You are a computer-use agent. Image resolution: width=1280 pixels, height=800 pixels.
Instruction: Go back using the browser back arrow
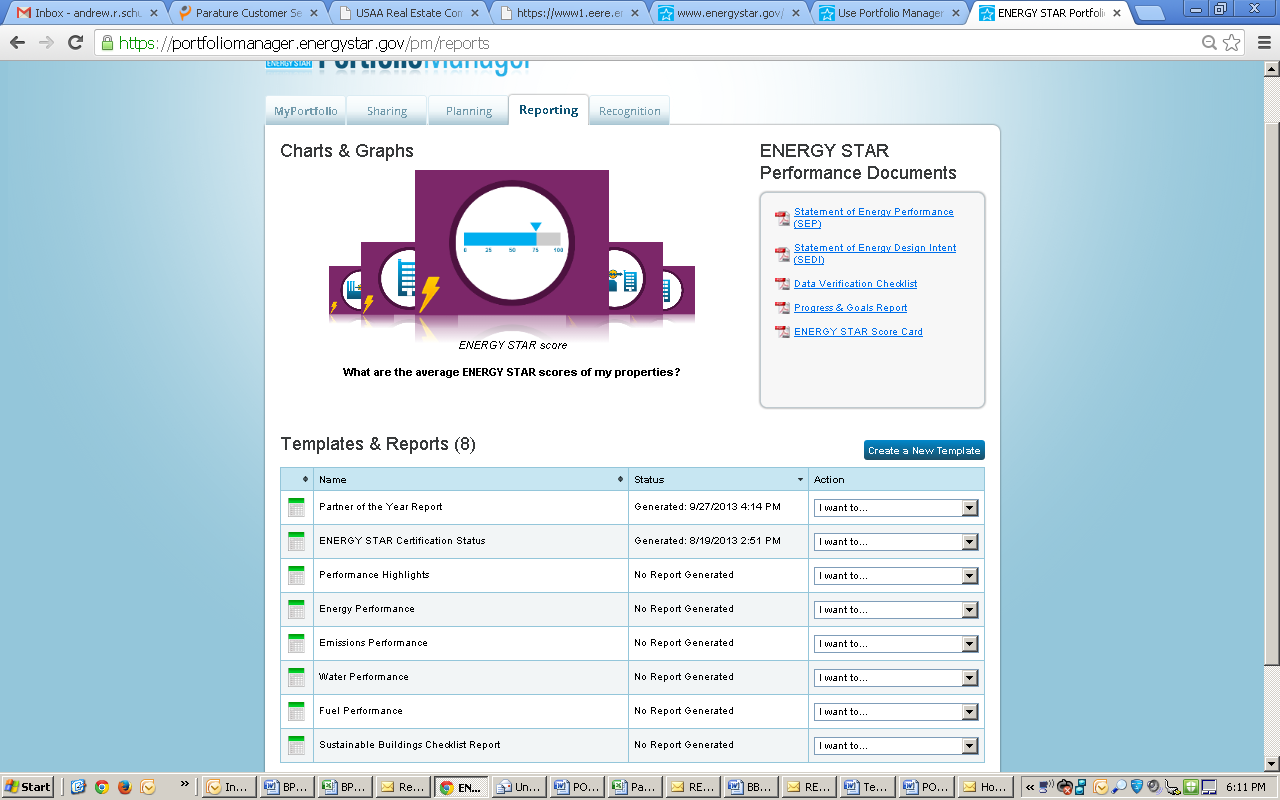[17, 43]
